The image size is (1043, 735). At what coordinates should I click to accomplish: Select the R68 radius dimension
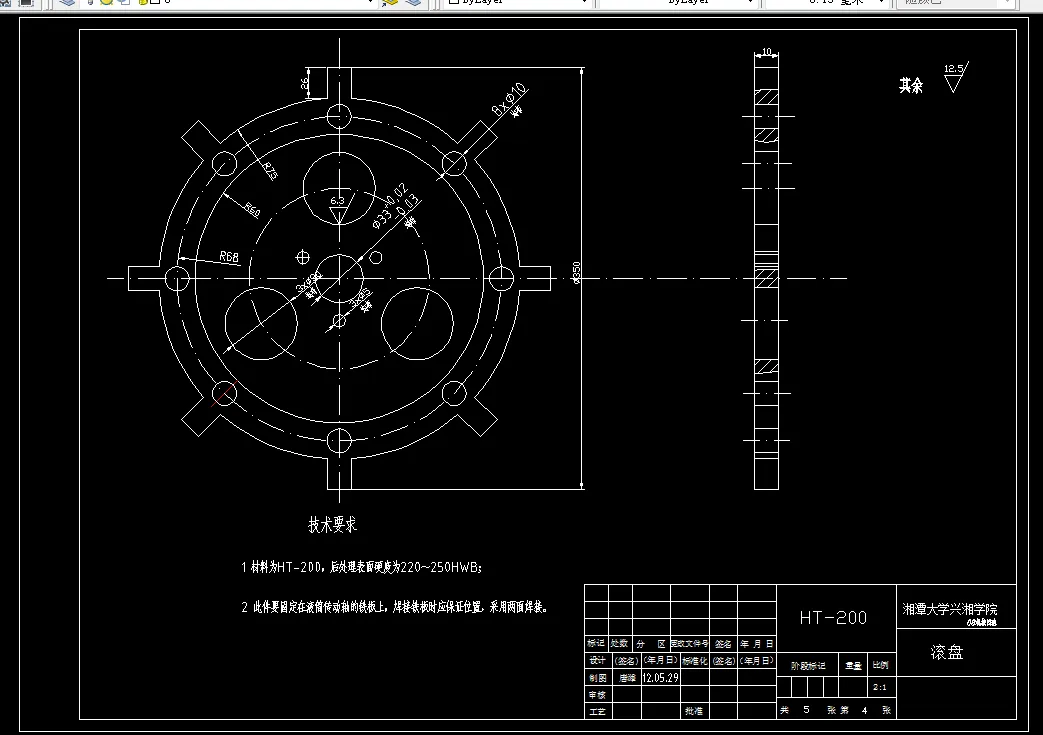pos(229,256)
